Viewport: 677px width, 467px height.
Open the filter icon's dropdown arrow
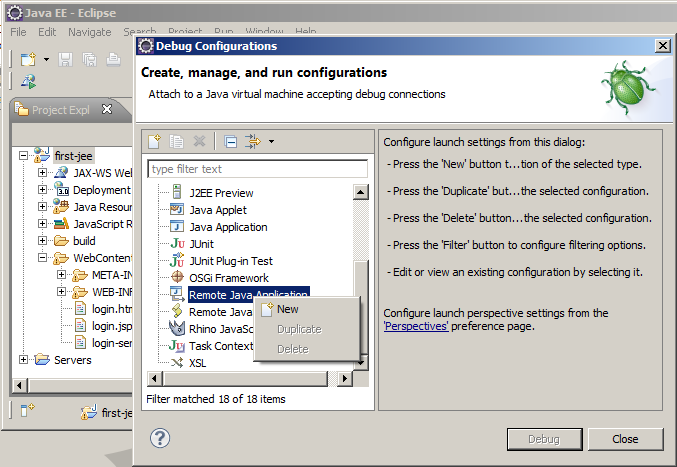271,141
